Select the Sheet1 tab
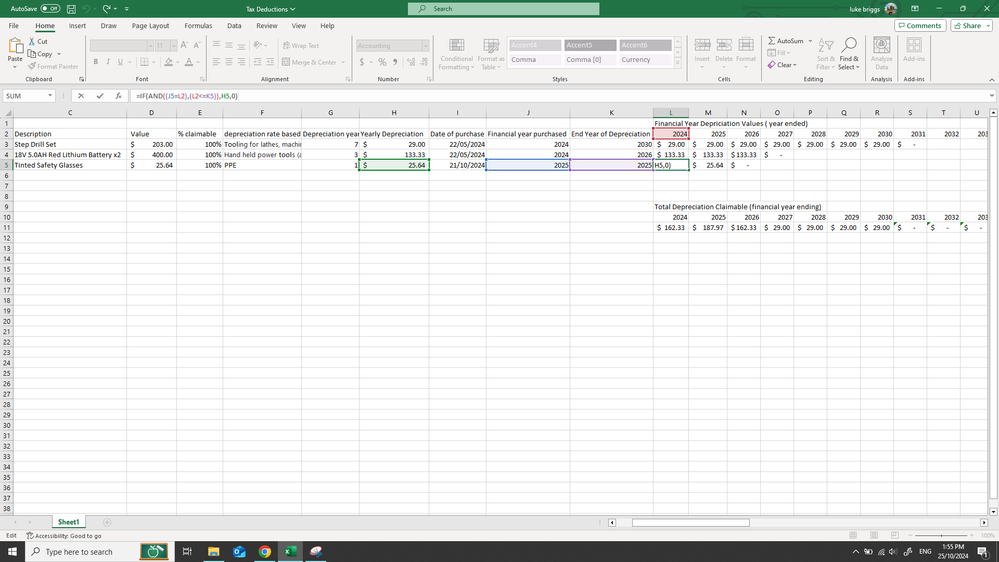This screenshot has width=999, height=562. point(69,522)
